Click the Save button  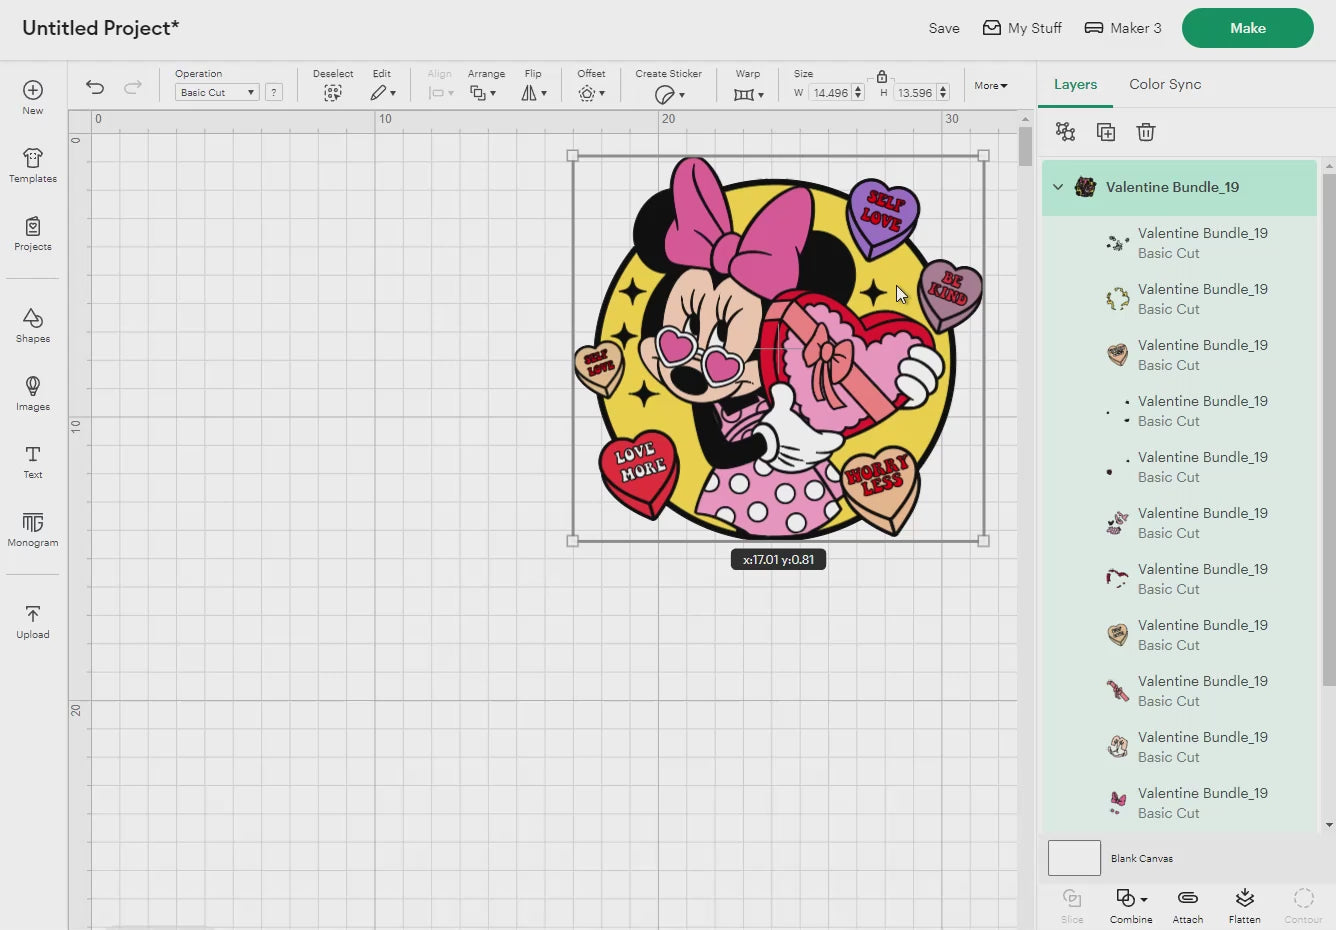tap(944, 28)
